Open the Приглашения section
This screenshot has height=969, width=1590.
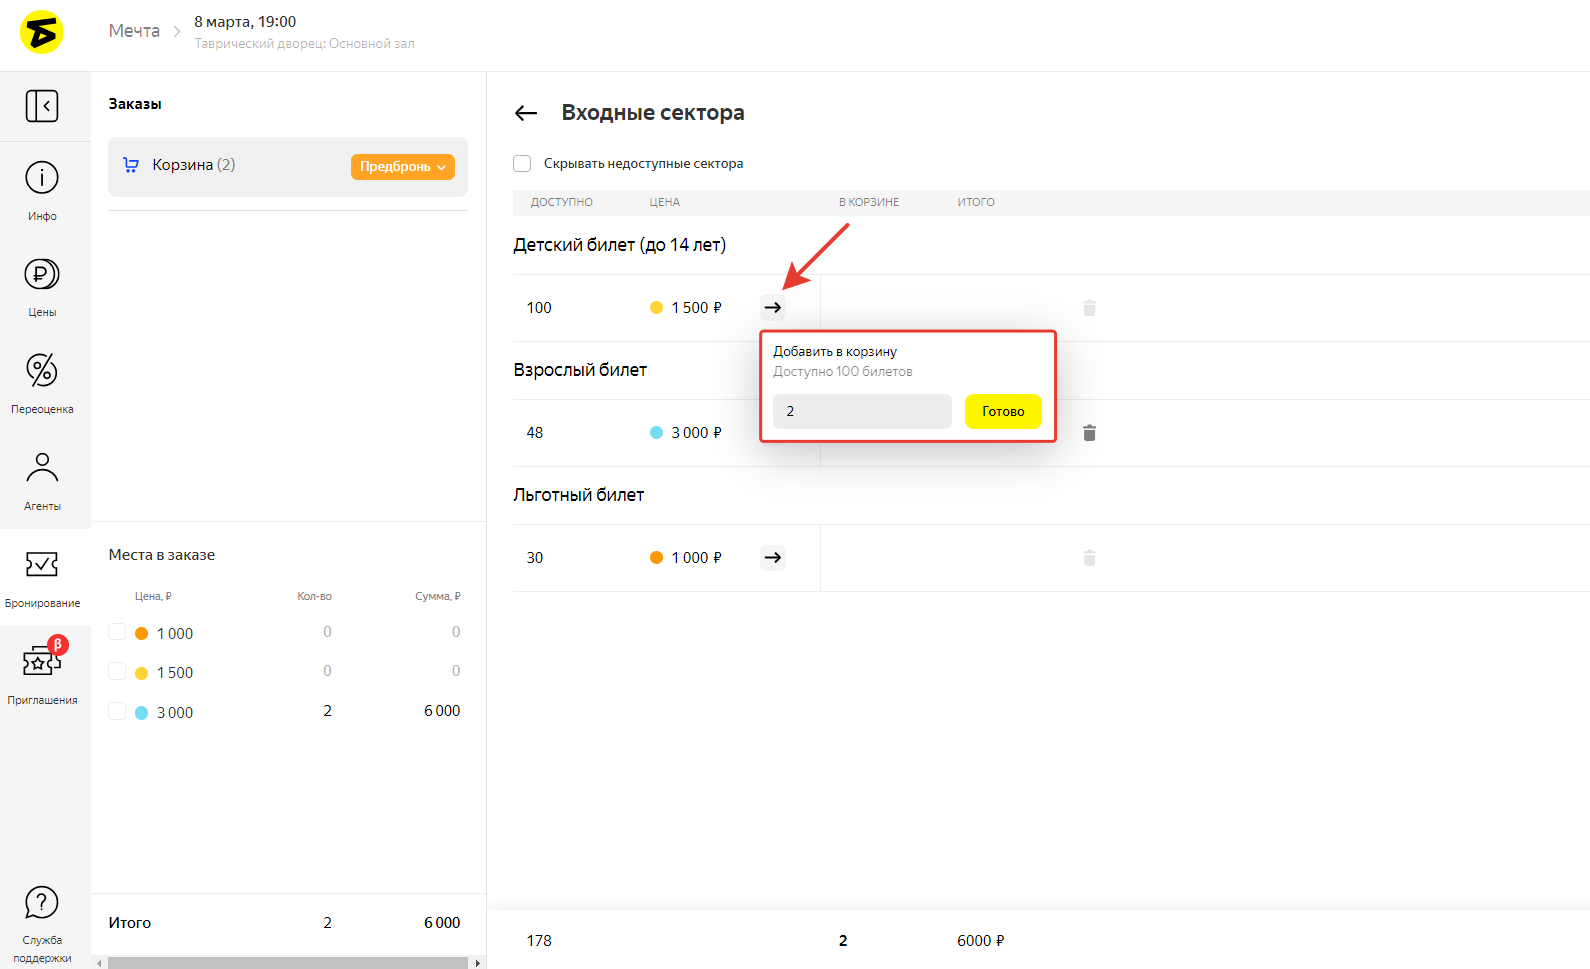tap(42, 672)
